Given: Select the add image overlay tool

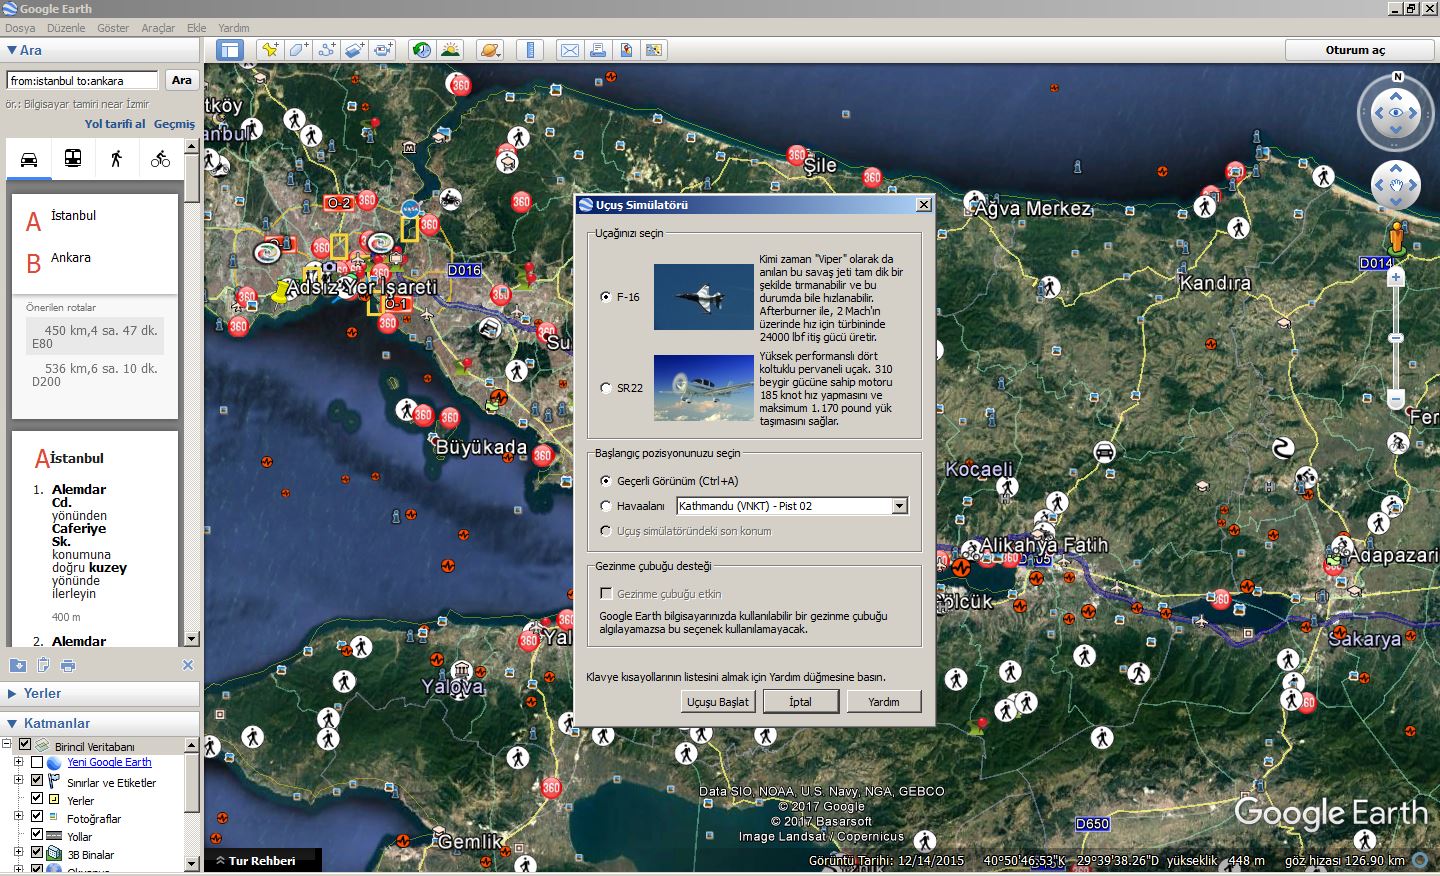Looking at the screenshot, I should click(354, 50).
